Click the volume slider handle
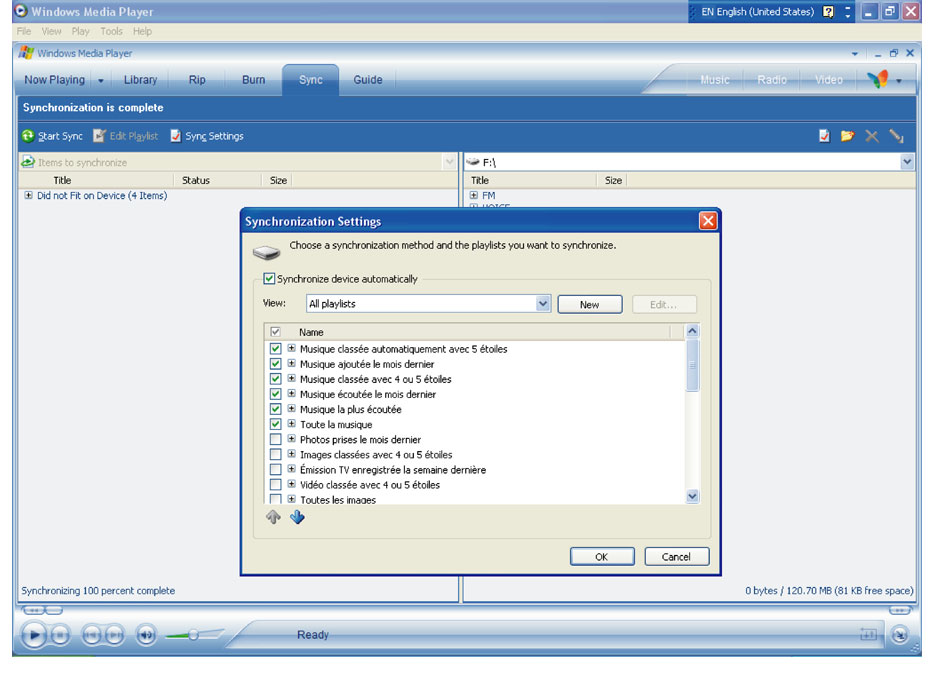The image size is (928, 697). 193,635
